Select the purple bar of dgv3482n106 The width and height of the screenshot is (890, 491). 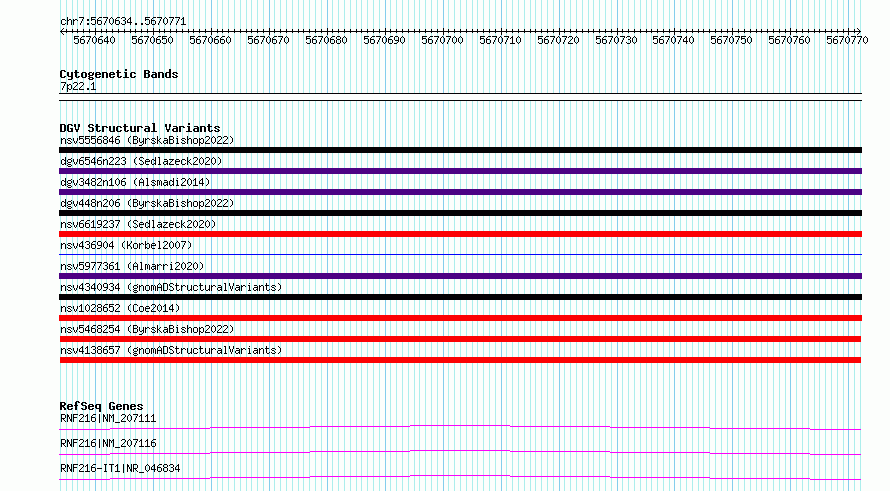460,192
